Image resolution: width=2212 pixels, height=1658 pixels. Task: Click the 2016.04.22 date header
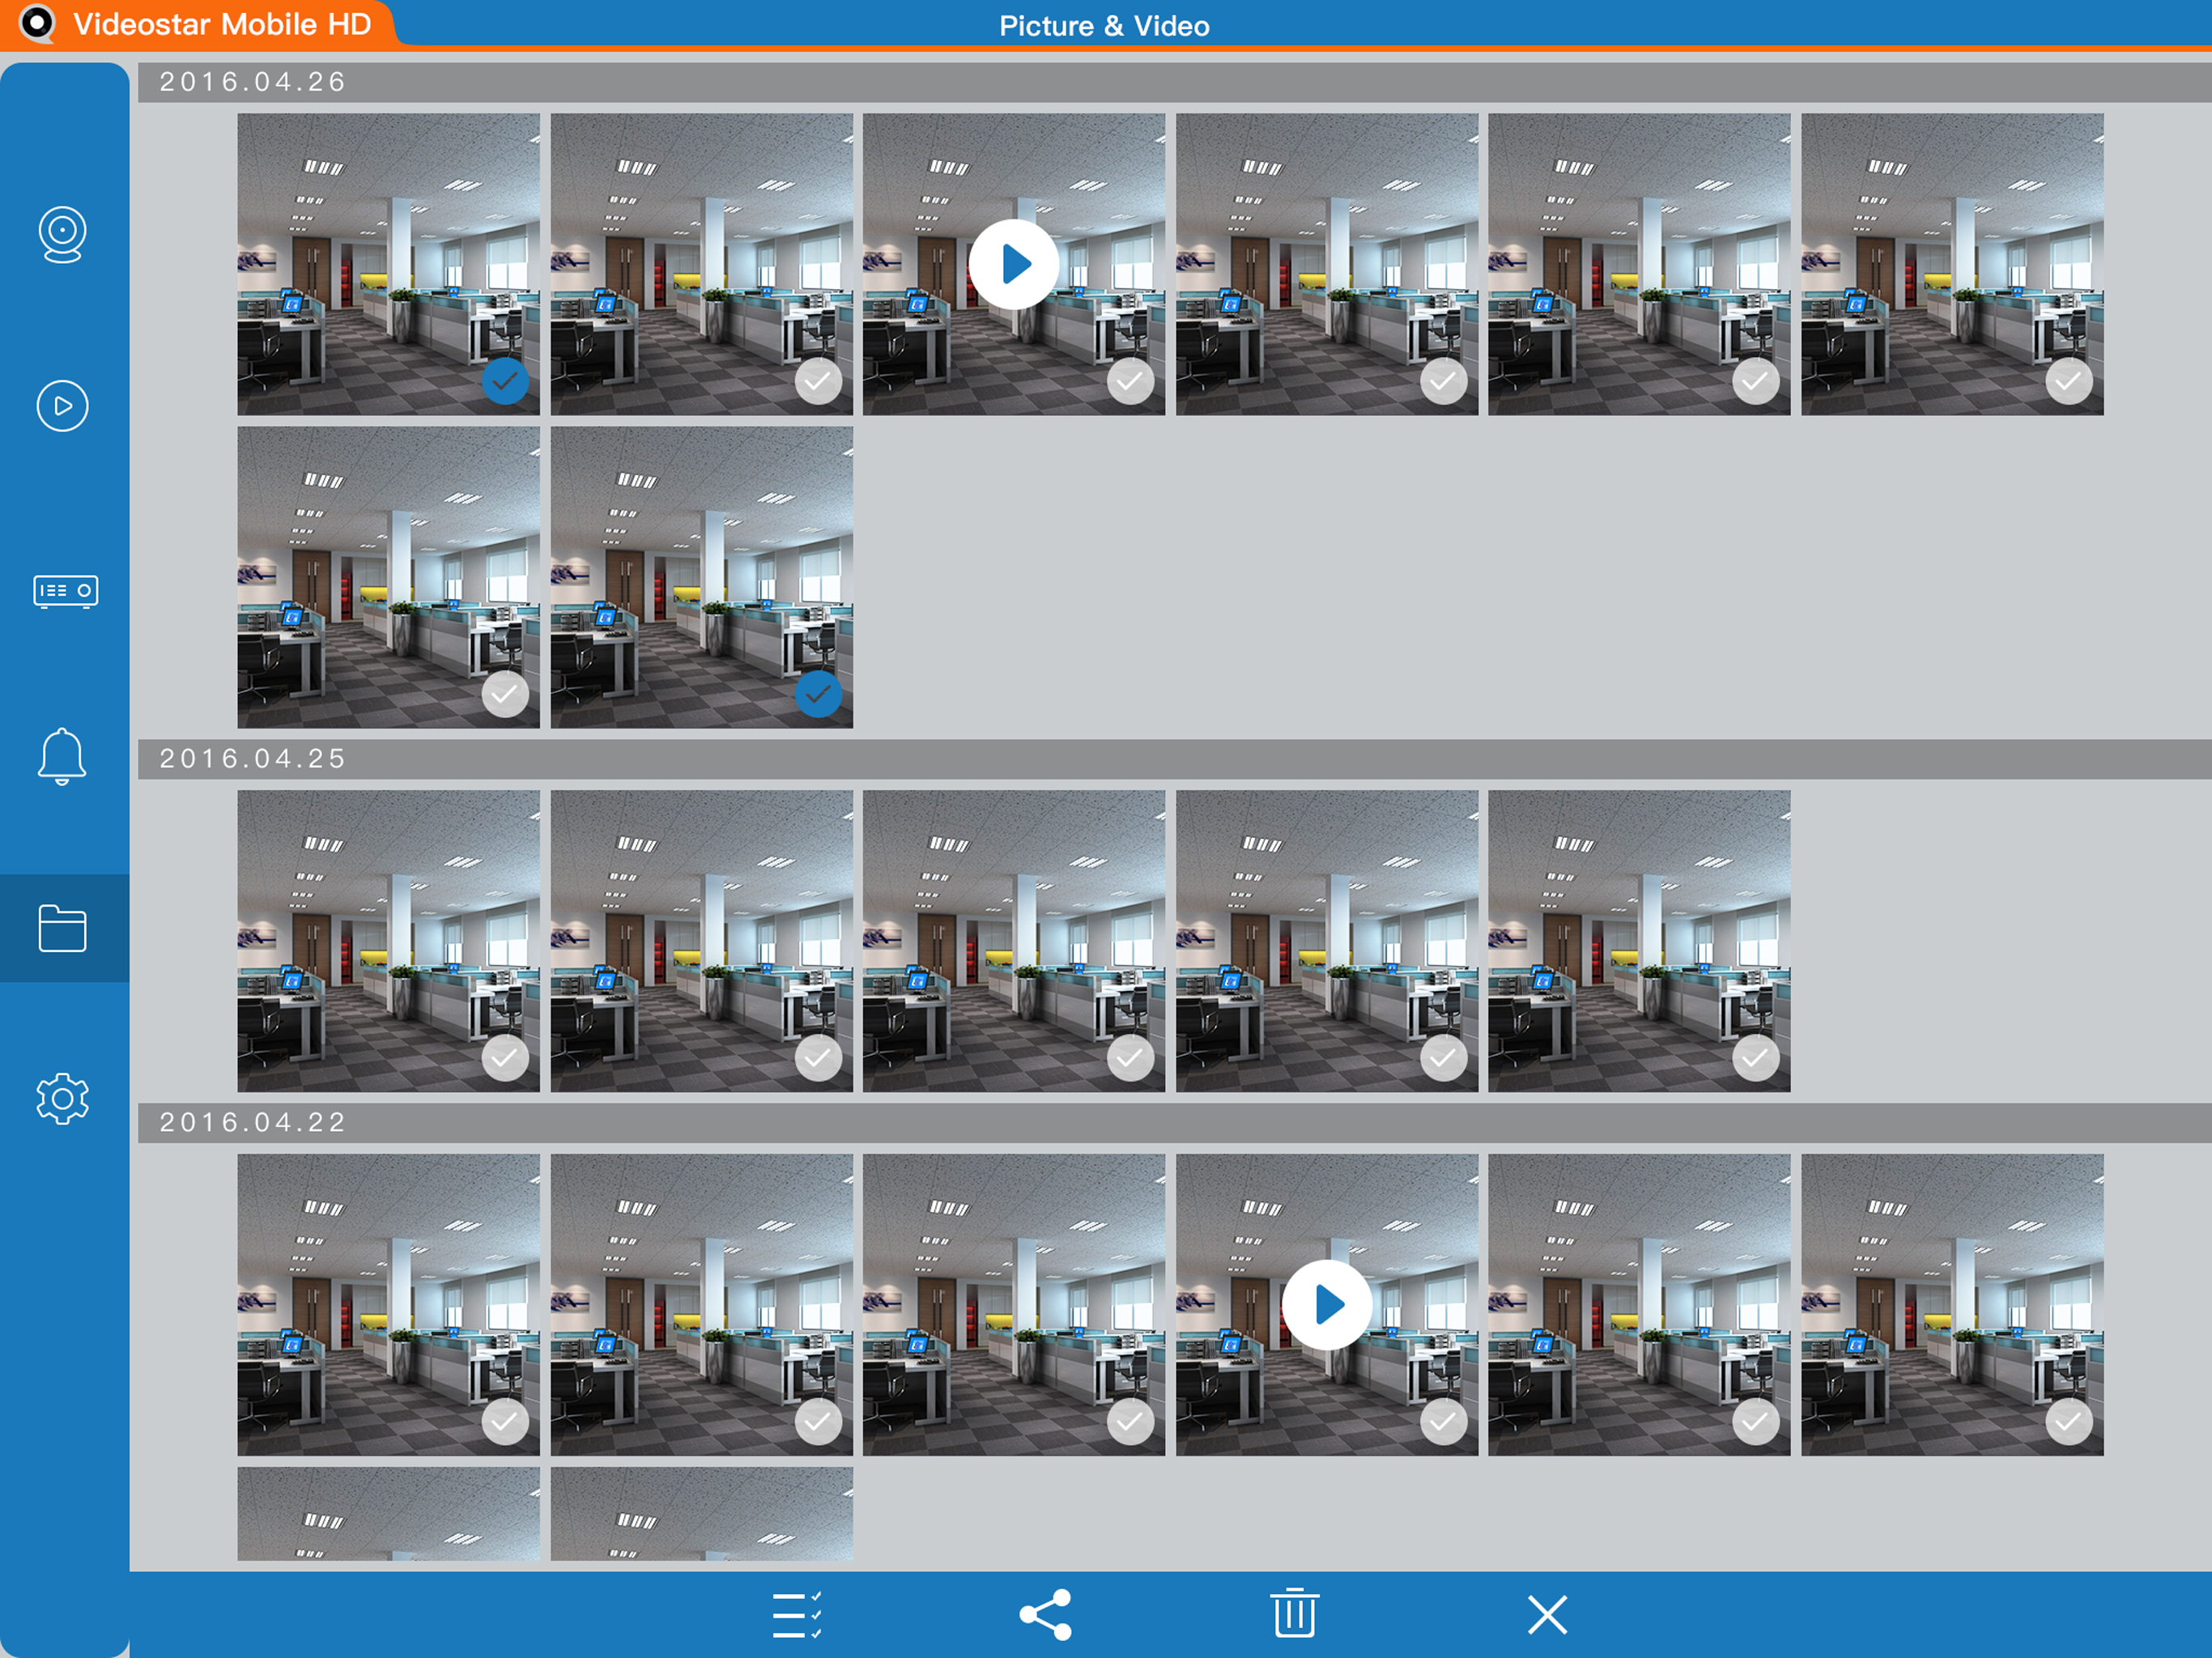coord(252,1123)
